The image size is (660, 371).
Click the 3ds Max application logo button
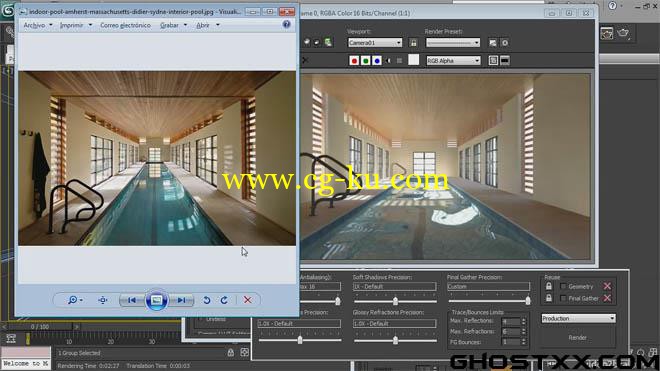click(x=8, y=10)
